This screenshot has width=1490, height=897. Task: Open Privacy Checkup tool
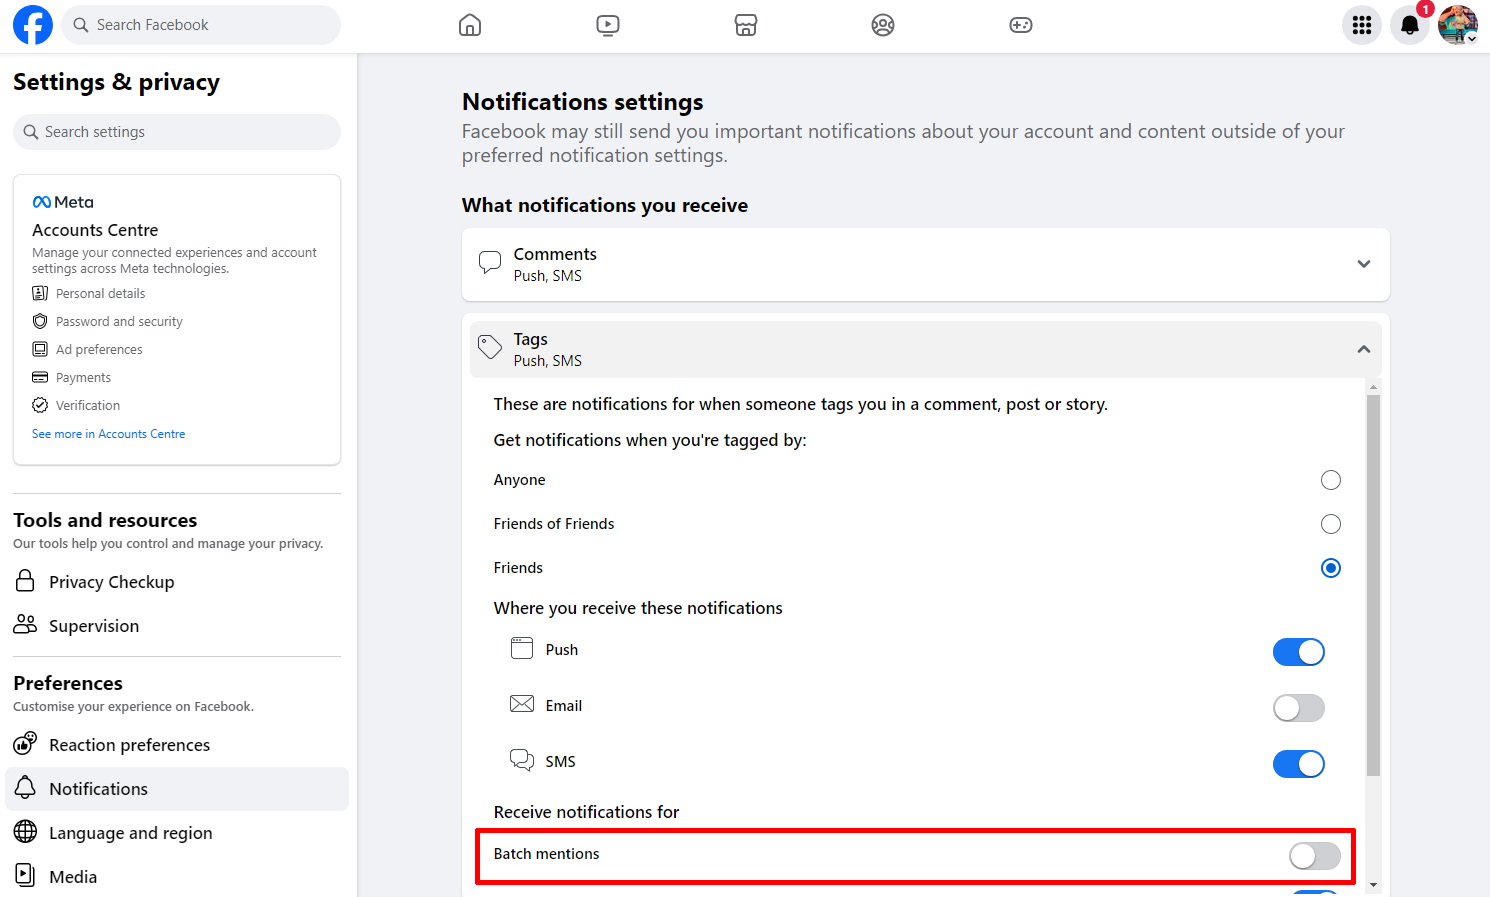point(111,582)
